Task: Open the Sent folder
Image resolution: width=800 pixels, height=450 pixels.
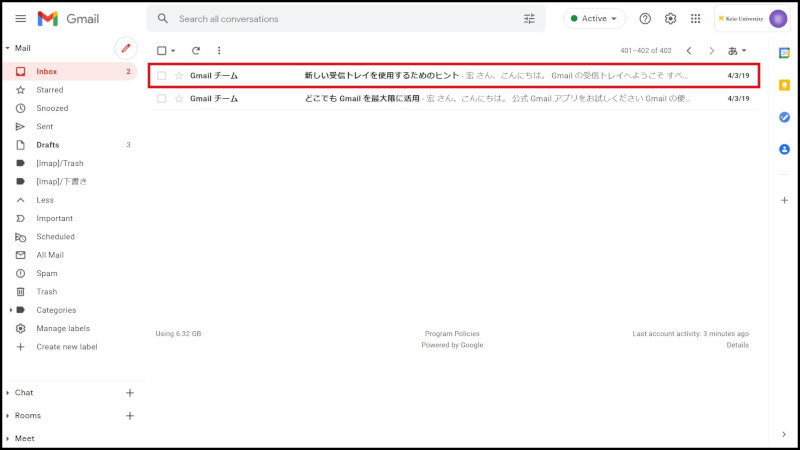Action: click(x=45, y=127)
